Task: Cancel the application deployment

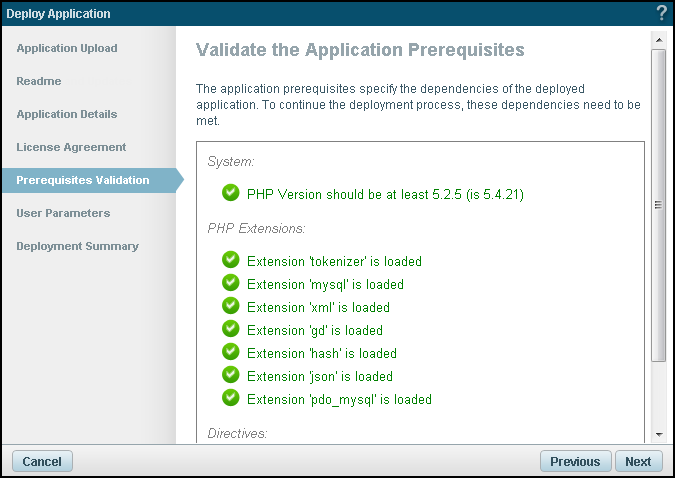Action: [42, 462]
